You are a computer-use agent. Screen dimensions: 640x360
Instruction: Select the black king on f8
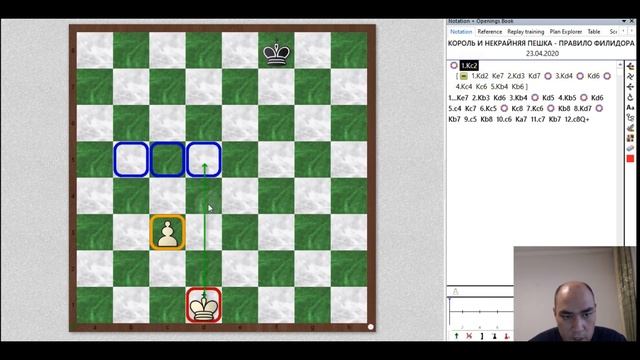tap(276, 53)
